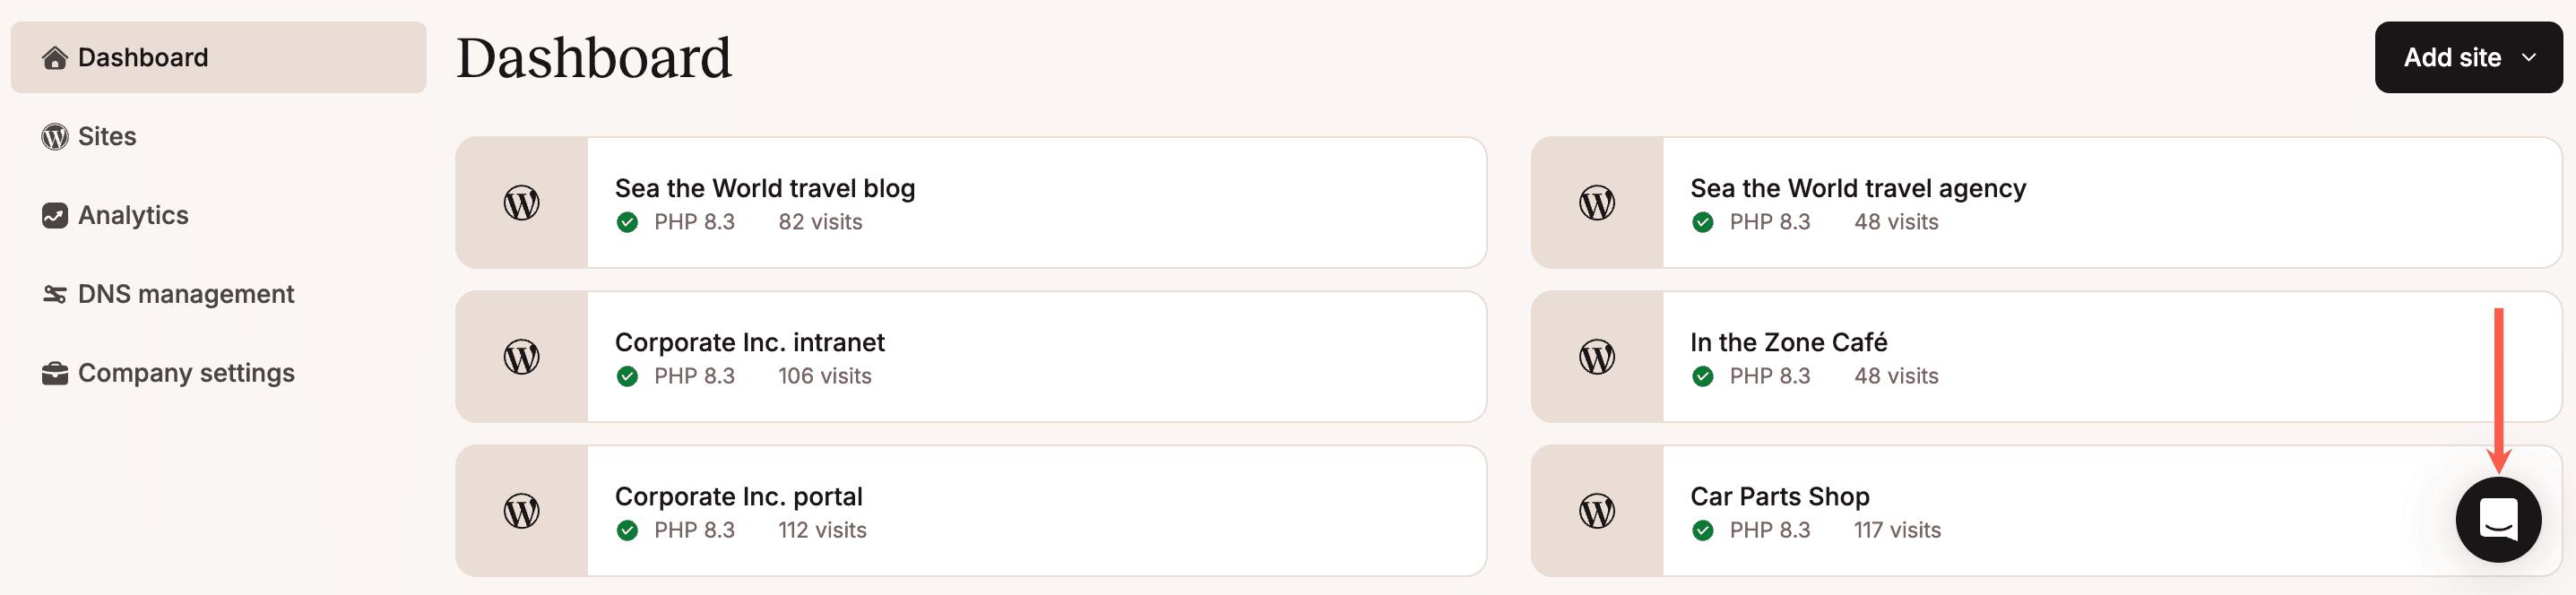Click the WordPress logo on Sea the World travel blog card
Image resolution: width=2576 pixels, height=595 pixels.
[x=522, y=202]
